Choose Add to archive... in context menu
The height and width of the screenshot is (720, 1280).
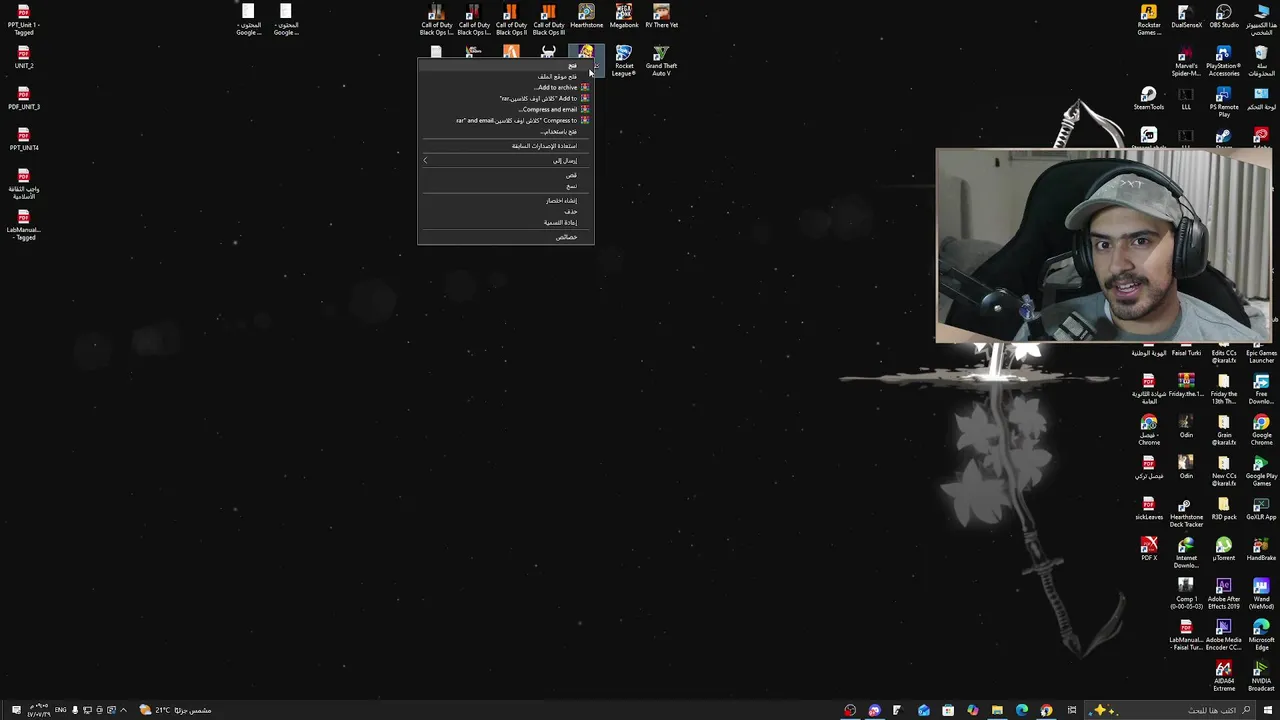pos(505,87)
